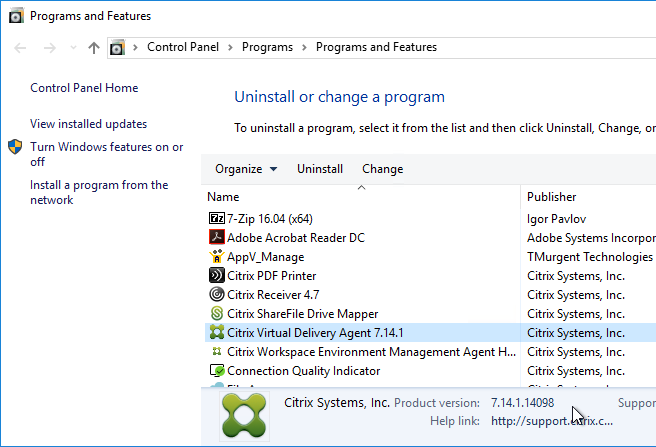Go forward with the Forward arrow
Image resolution: width=656 pixels, height=447 pixels.
tap(49, 48)
